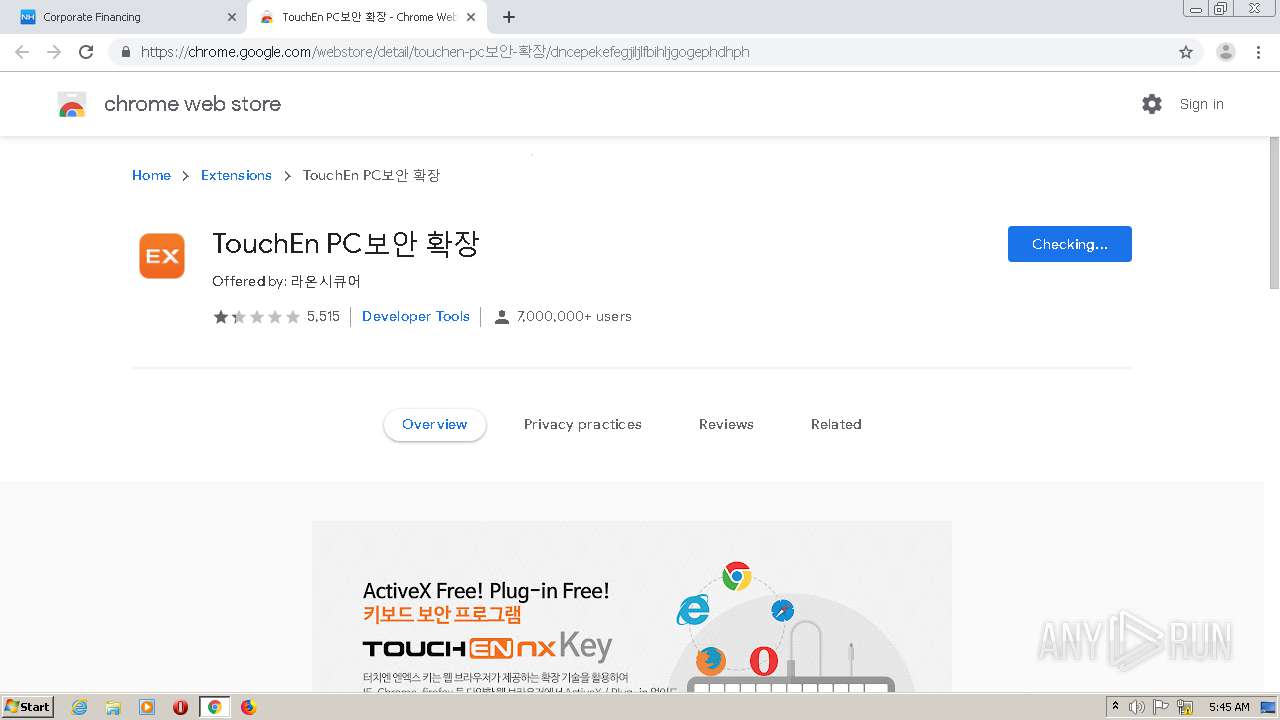
Task: Open Chrome's three-dot menu
Action: 1258,52
